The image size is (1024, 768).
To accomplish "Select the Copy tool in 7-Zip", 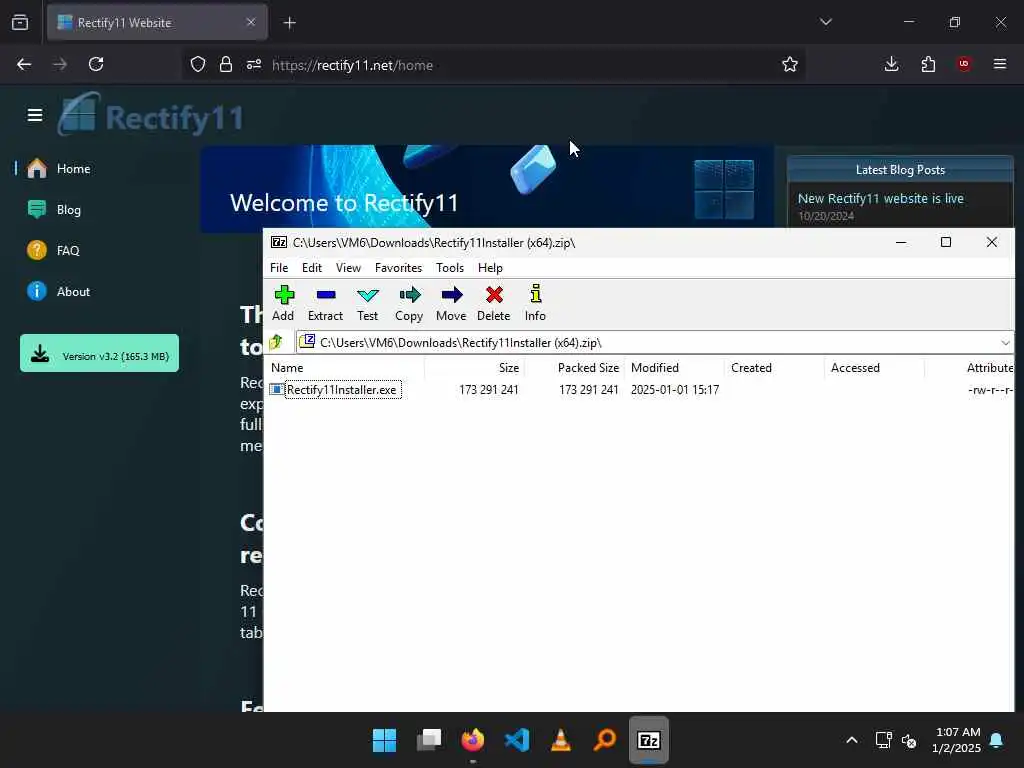I will pos(409,303).
